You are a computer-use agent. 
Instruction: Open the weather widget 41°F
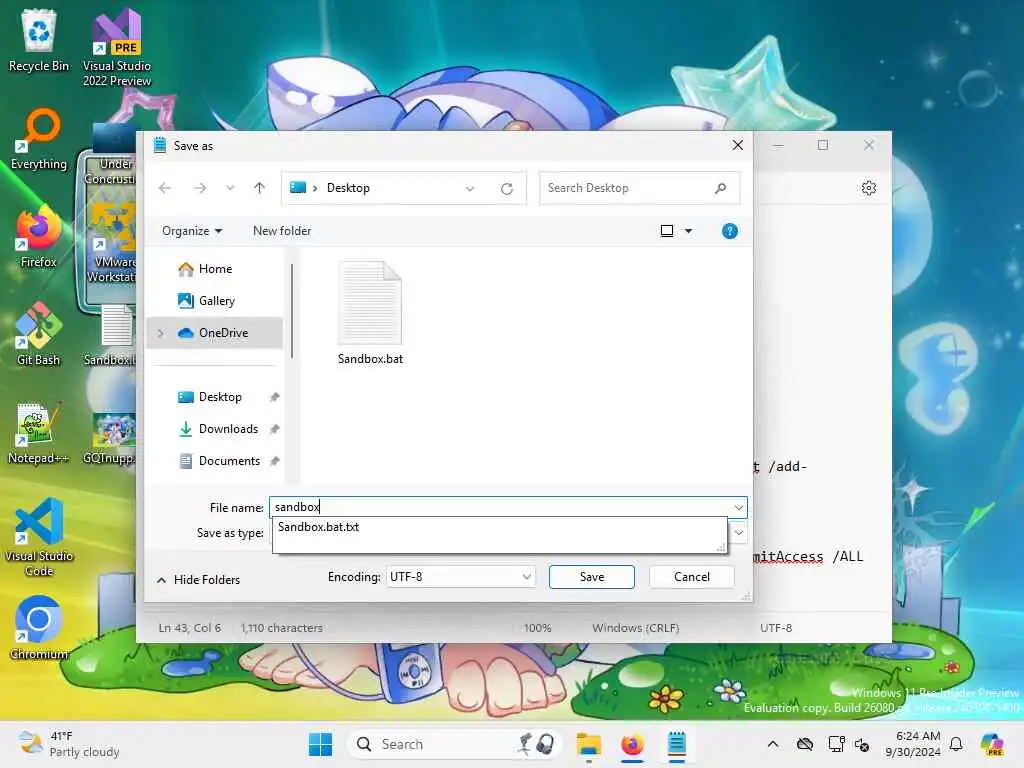coord(69,744)
